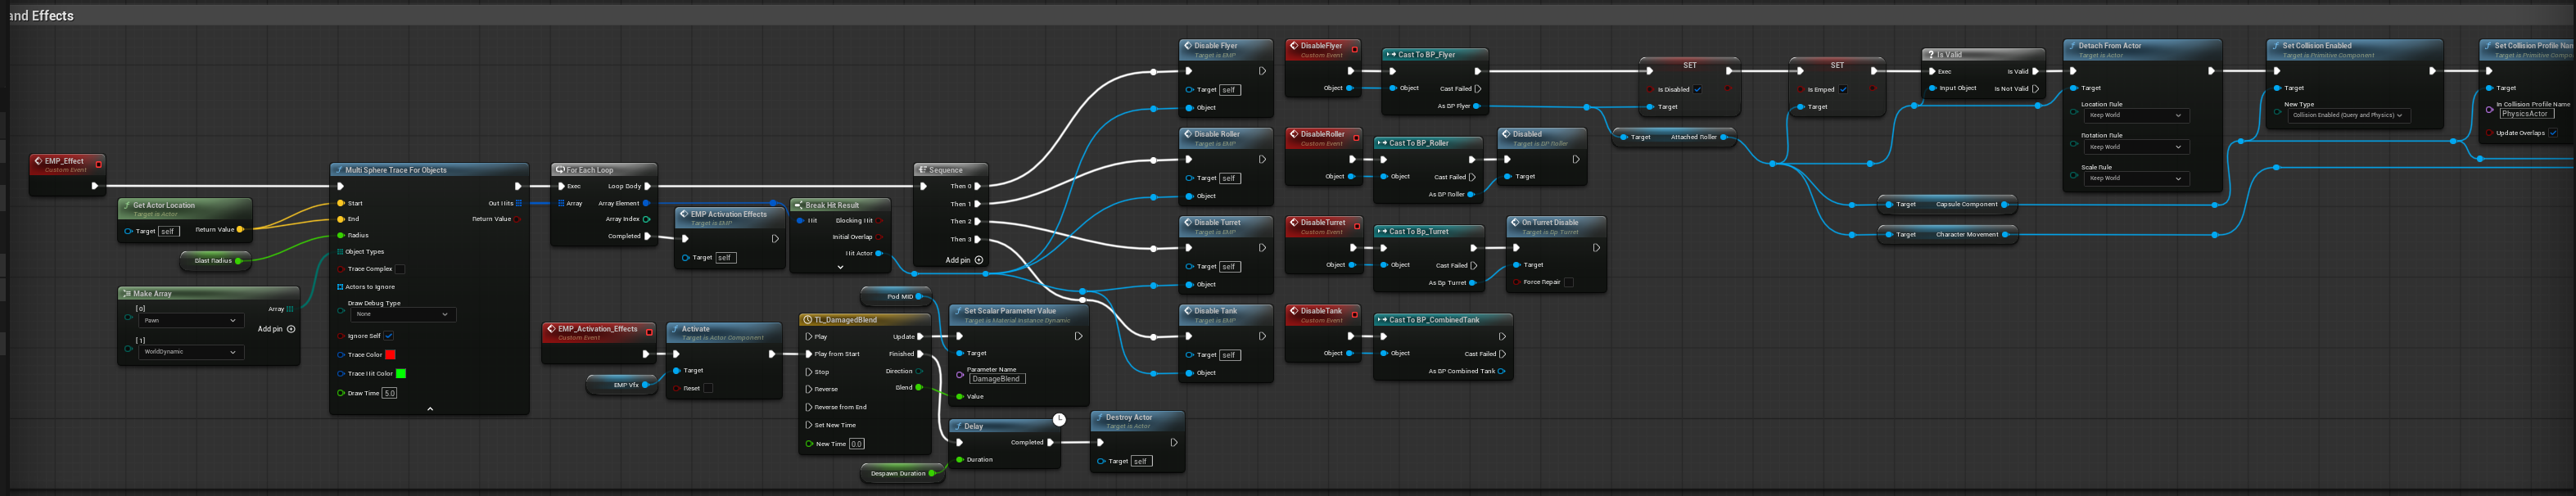Click the Hit Actor output pin
2576x496 pixels.
pyautogui.click(x=879, y=253)
